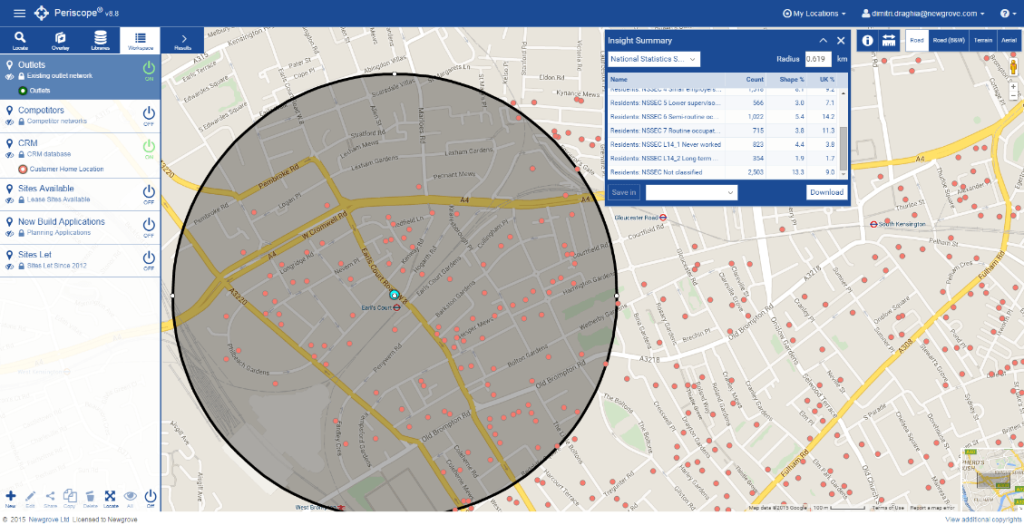Open the help question mark icon

tap(1004, 13)
